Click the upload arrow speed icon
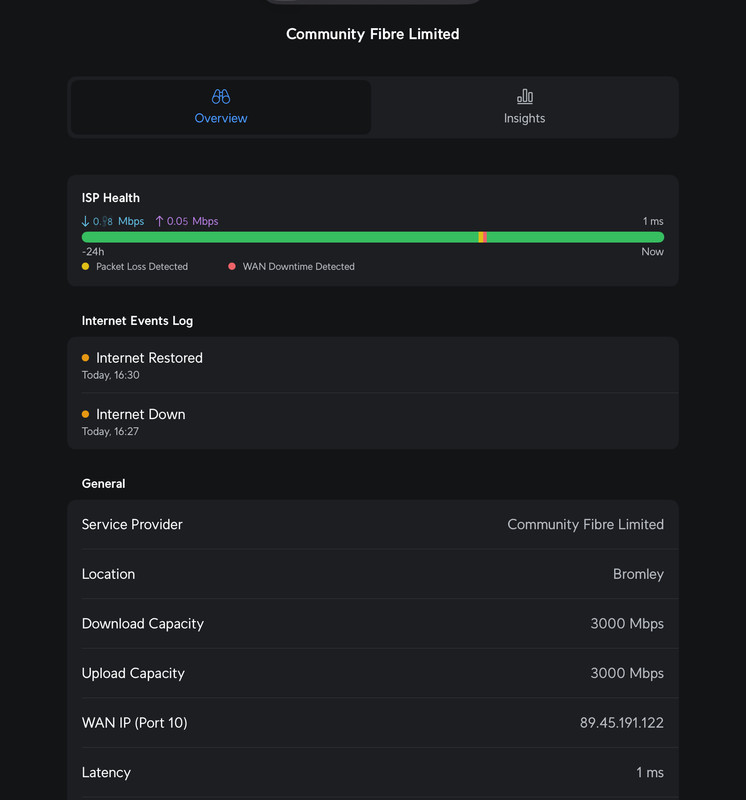 (159, 221)
